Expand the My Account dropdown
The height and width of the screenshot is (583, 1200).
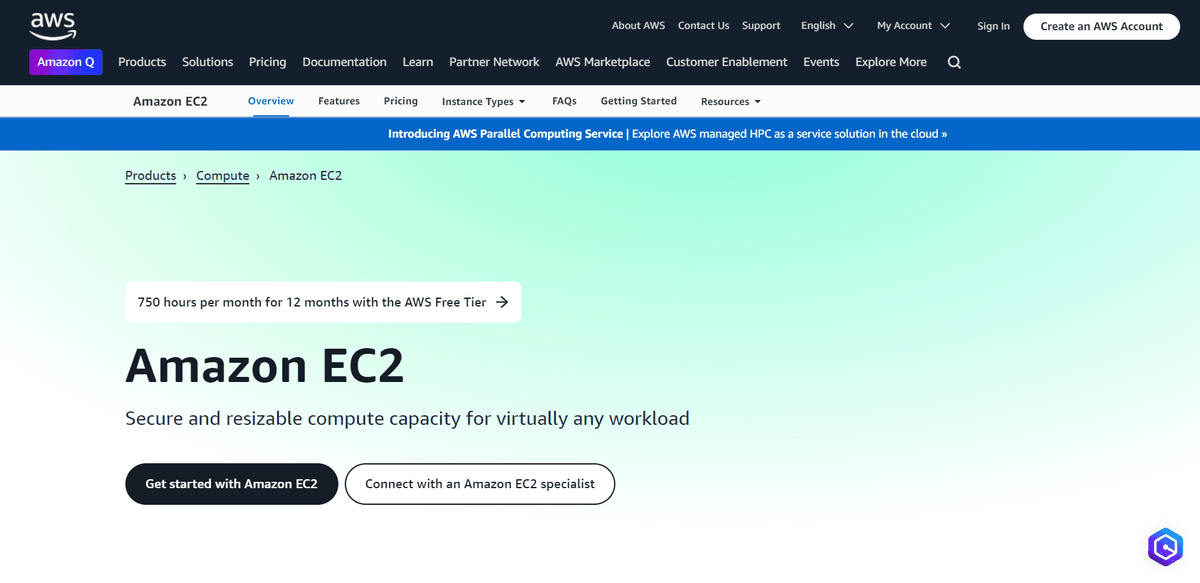912,25
